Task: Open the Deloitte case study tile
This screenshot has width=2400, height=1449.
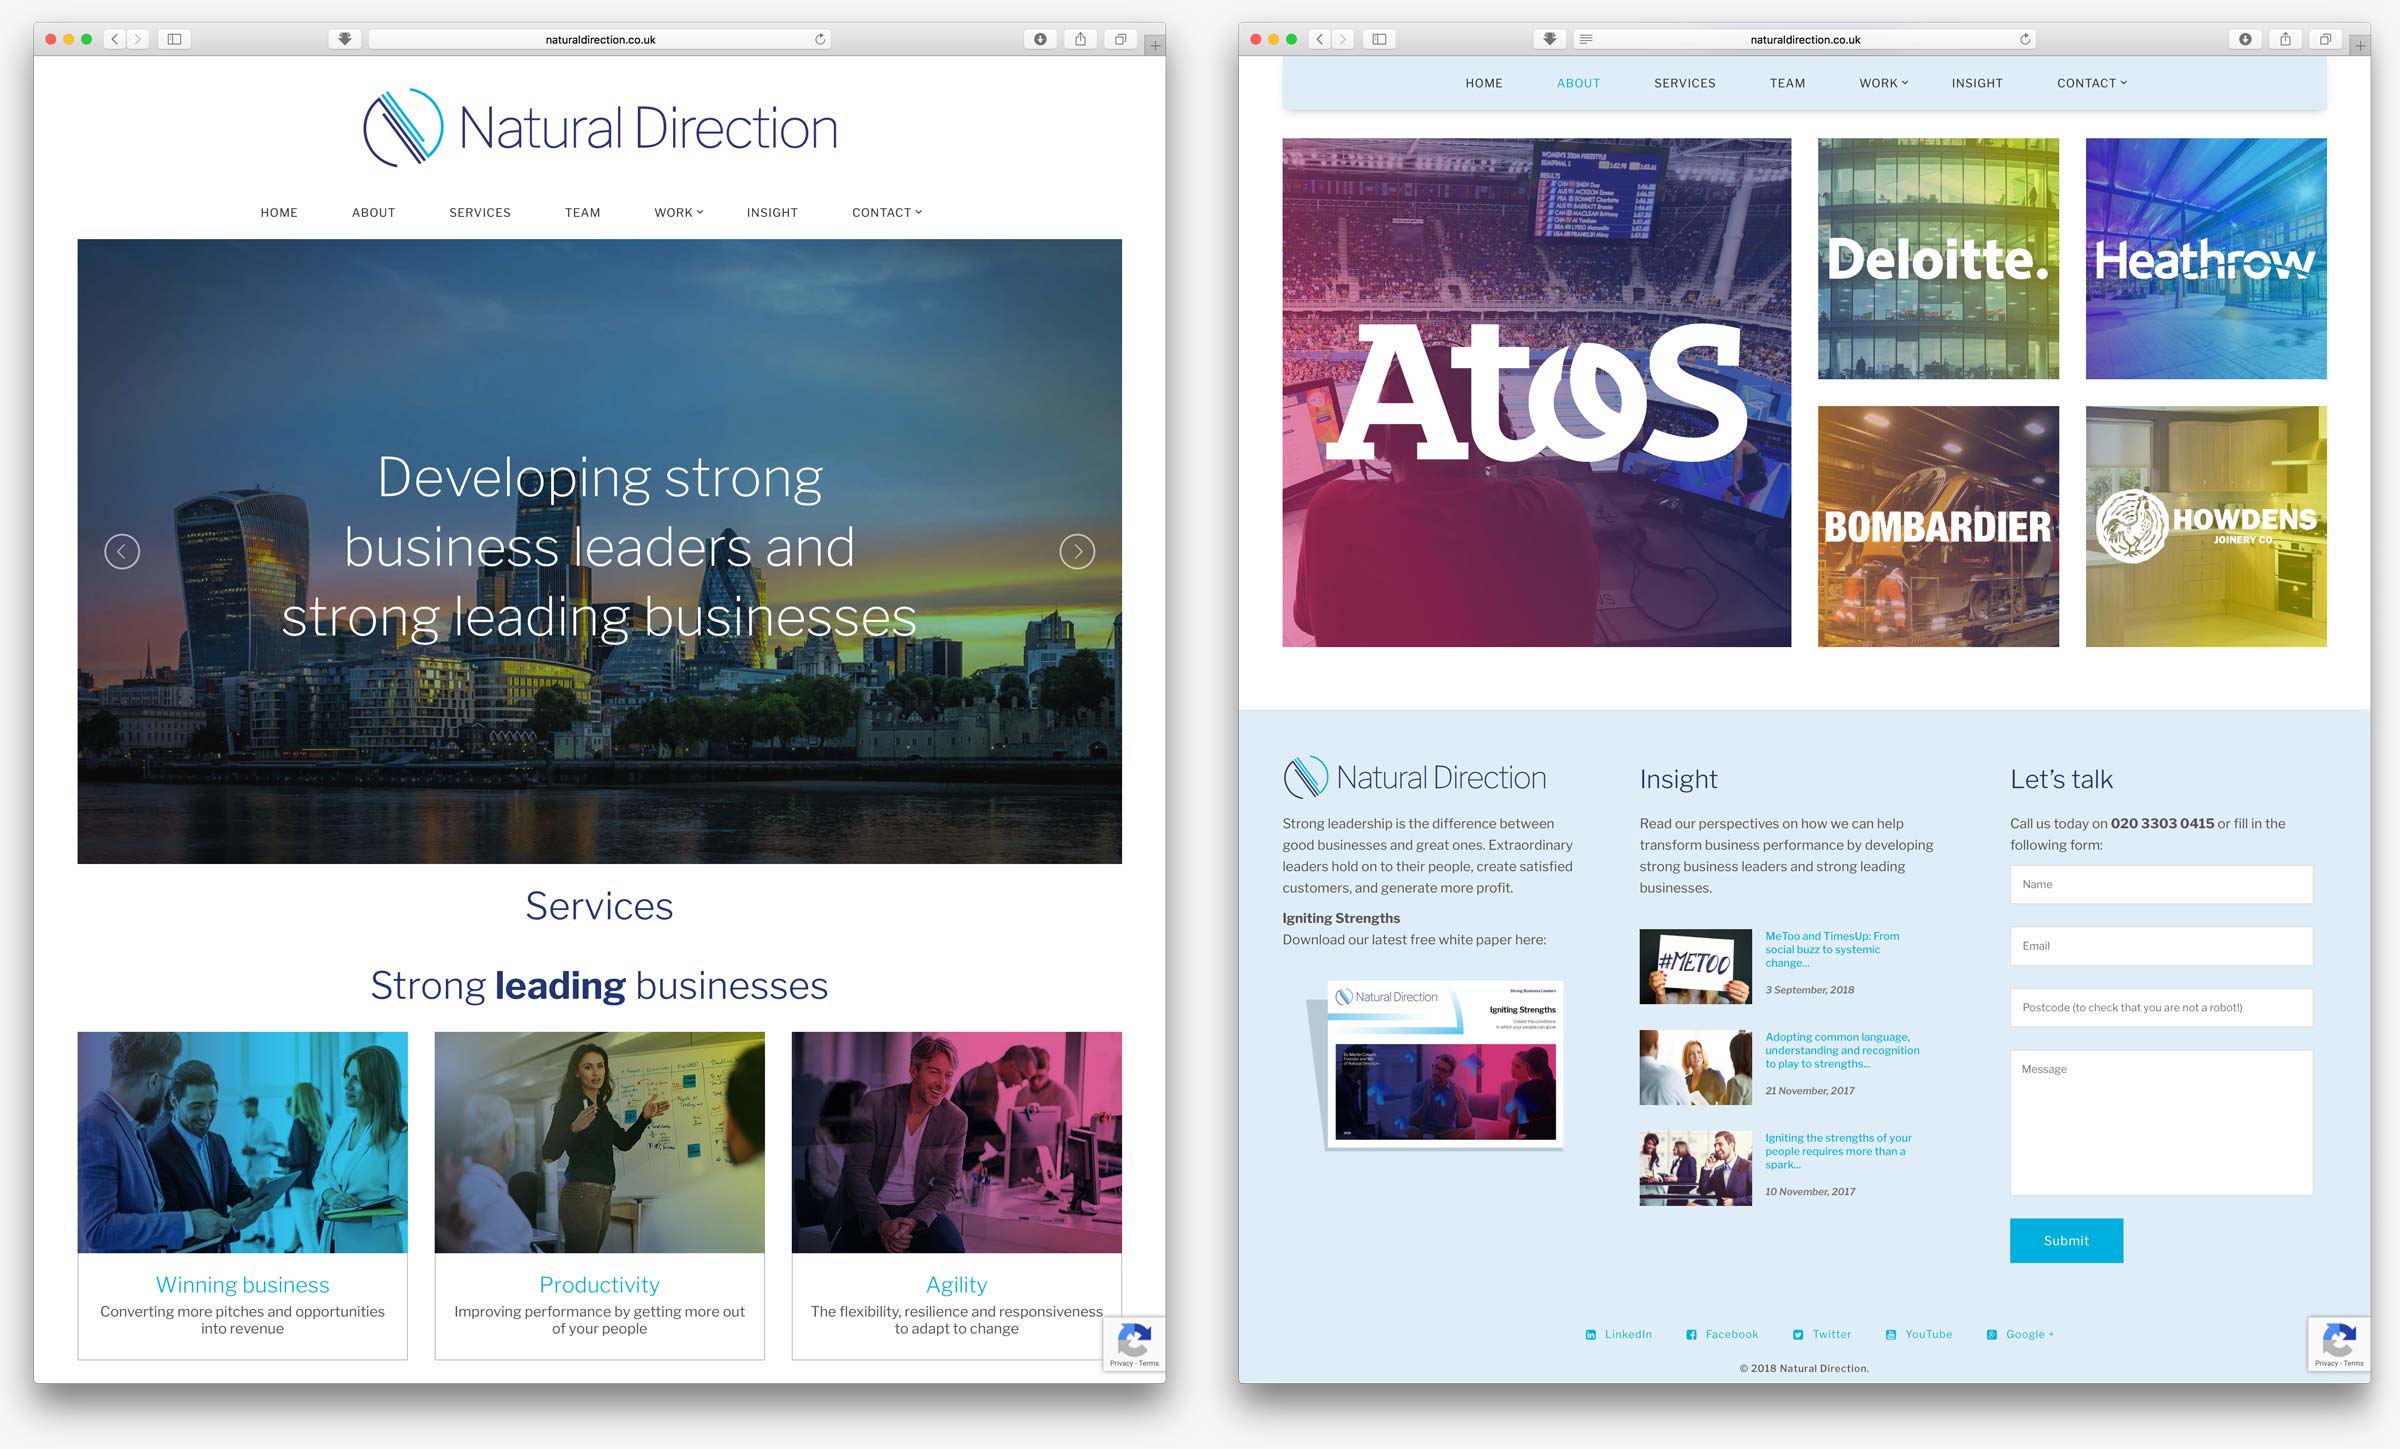Action: pos(1938,258)
